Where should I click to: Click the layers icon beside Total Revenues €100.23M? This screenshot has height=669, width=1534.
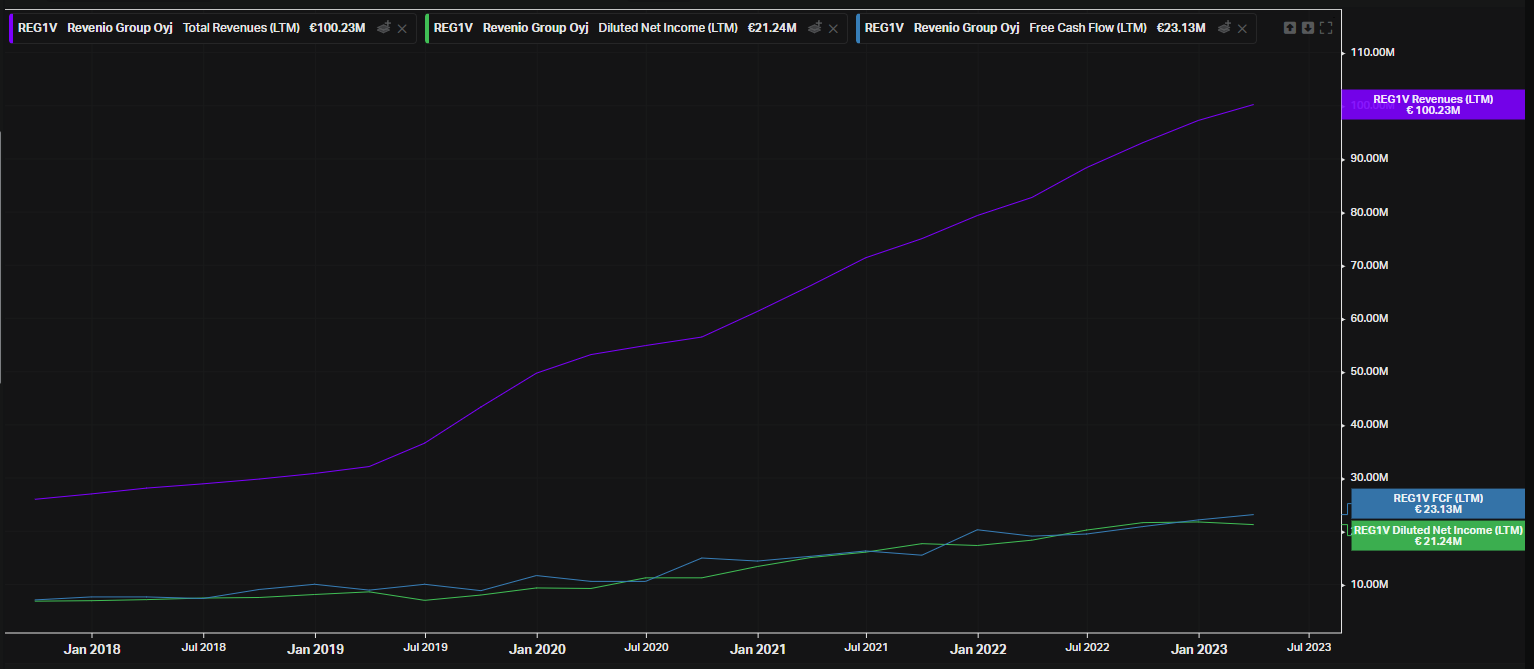click(x=383, y=28)
